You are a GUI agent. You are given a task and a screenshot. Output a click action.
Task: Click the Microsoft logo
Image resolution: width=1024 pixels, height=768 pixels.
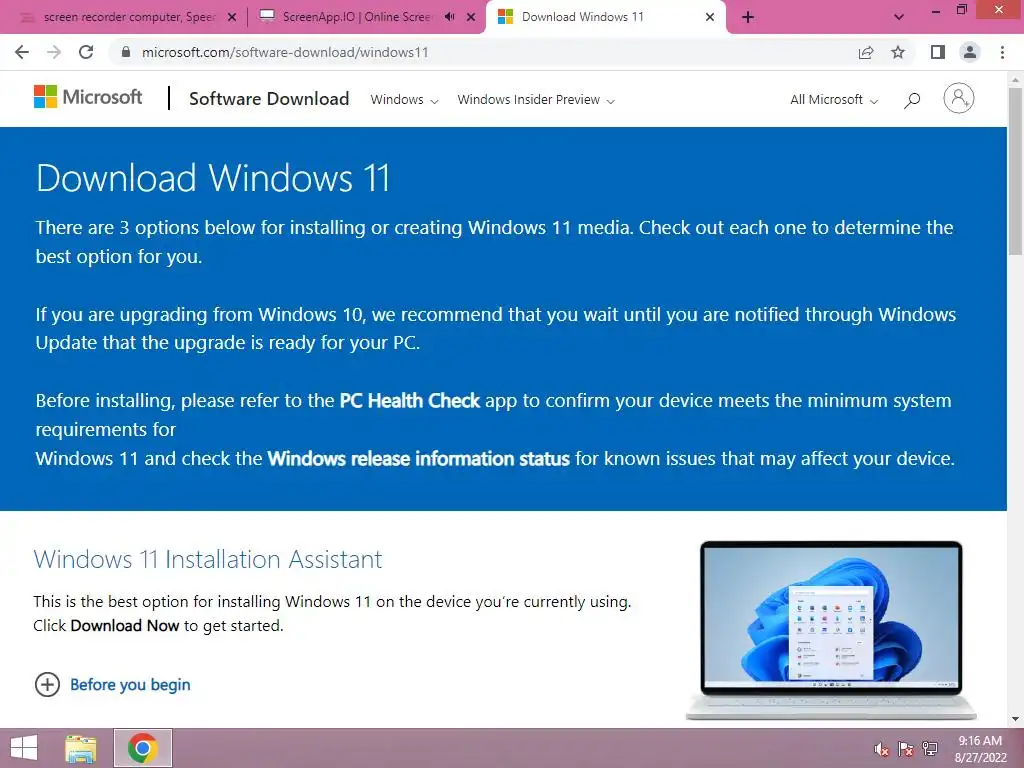pos(88,97)
